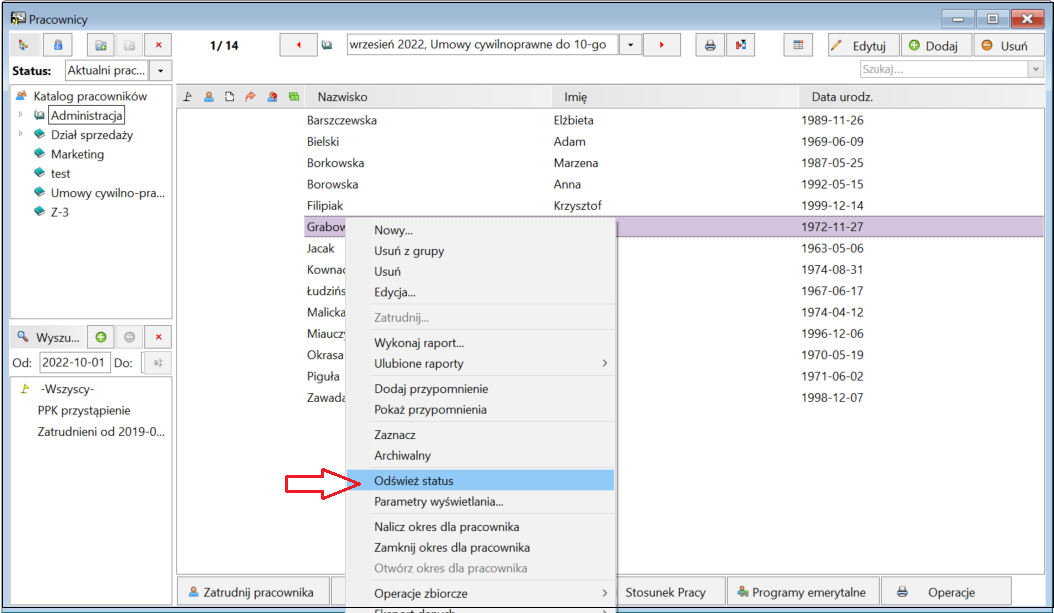Image resolution: width=1054 pixels, height=613 pixels.
Task: Choose Nowy... from context menu
Action: click(x=480, y=230)
